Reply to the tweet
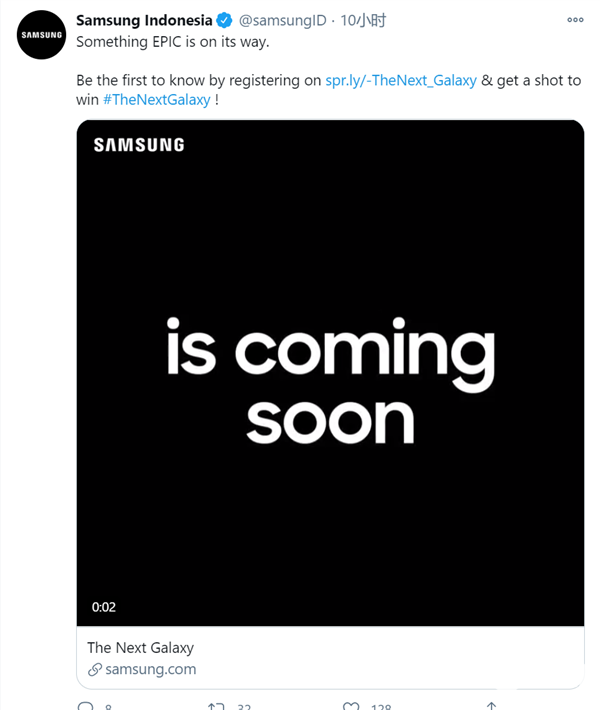The width and height of the screenshot is (600, 710). [85, 706]
